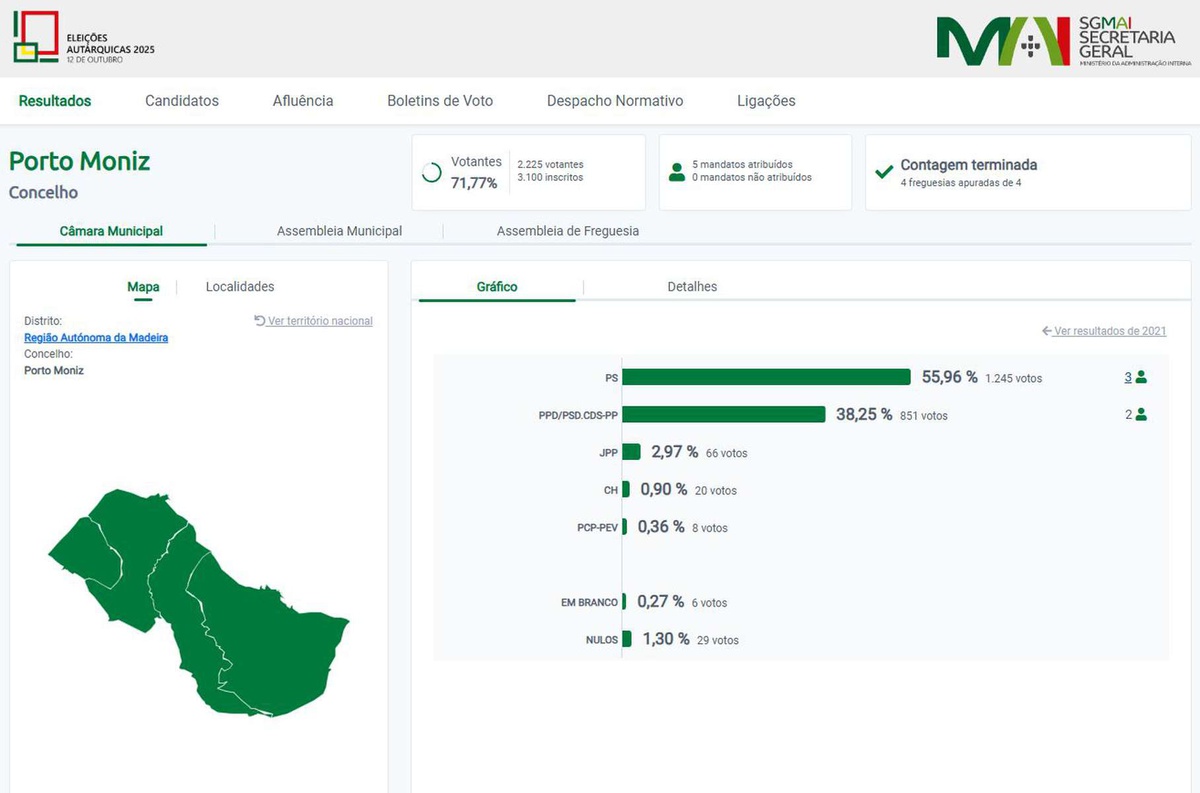Click the PS green results bar
Viewport: 1200px width, 793px height.
pos(766,377)
